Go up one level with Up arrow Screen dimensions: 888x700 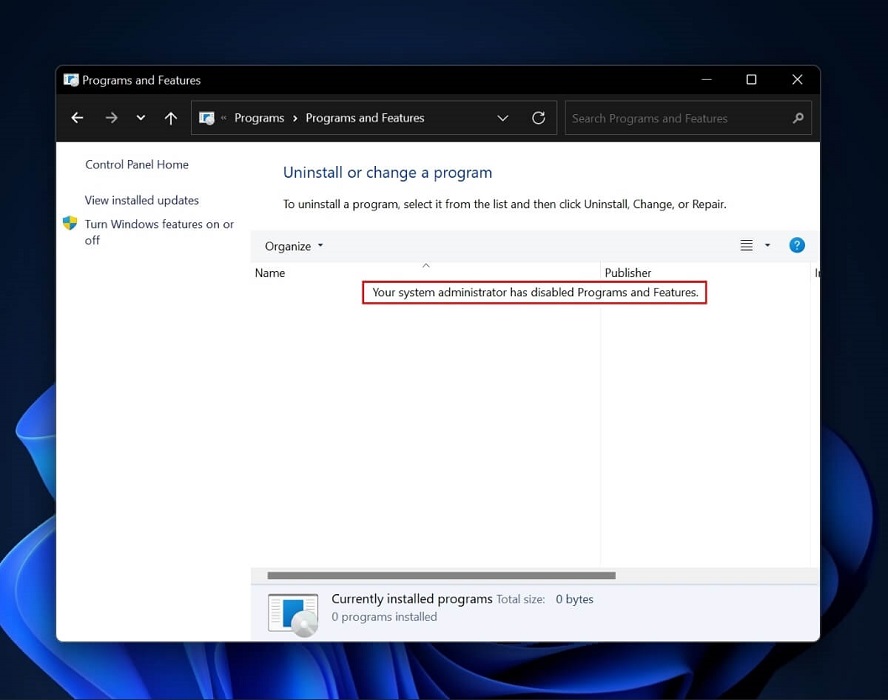click(x=171, y=118)
